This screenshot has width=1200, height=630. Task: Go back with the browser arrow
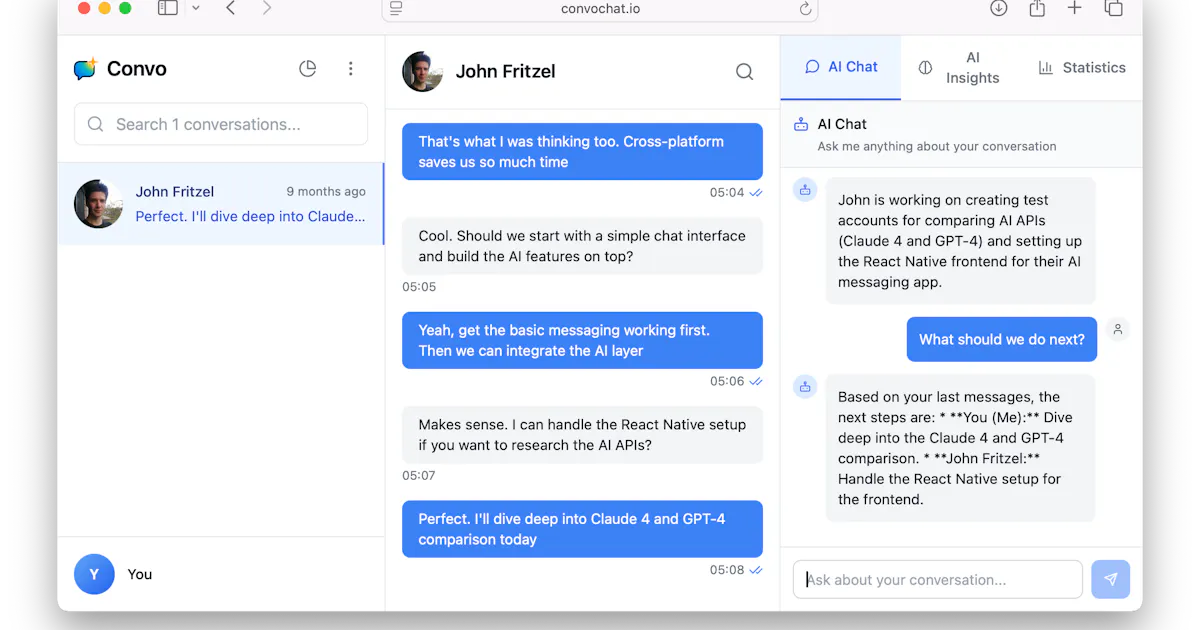pyautogui.click(x=231, y=8)
